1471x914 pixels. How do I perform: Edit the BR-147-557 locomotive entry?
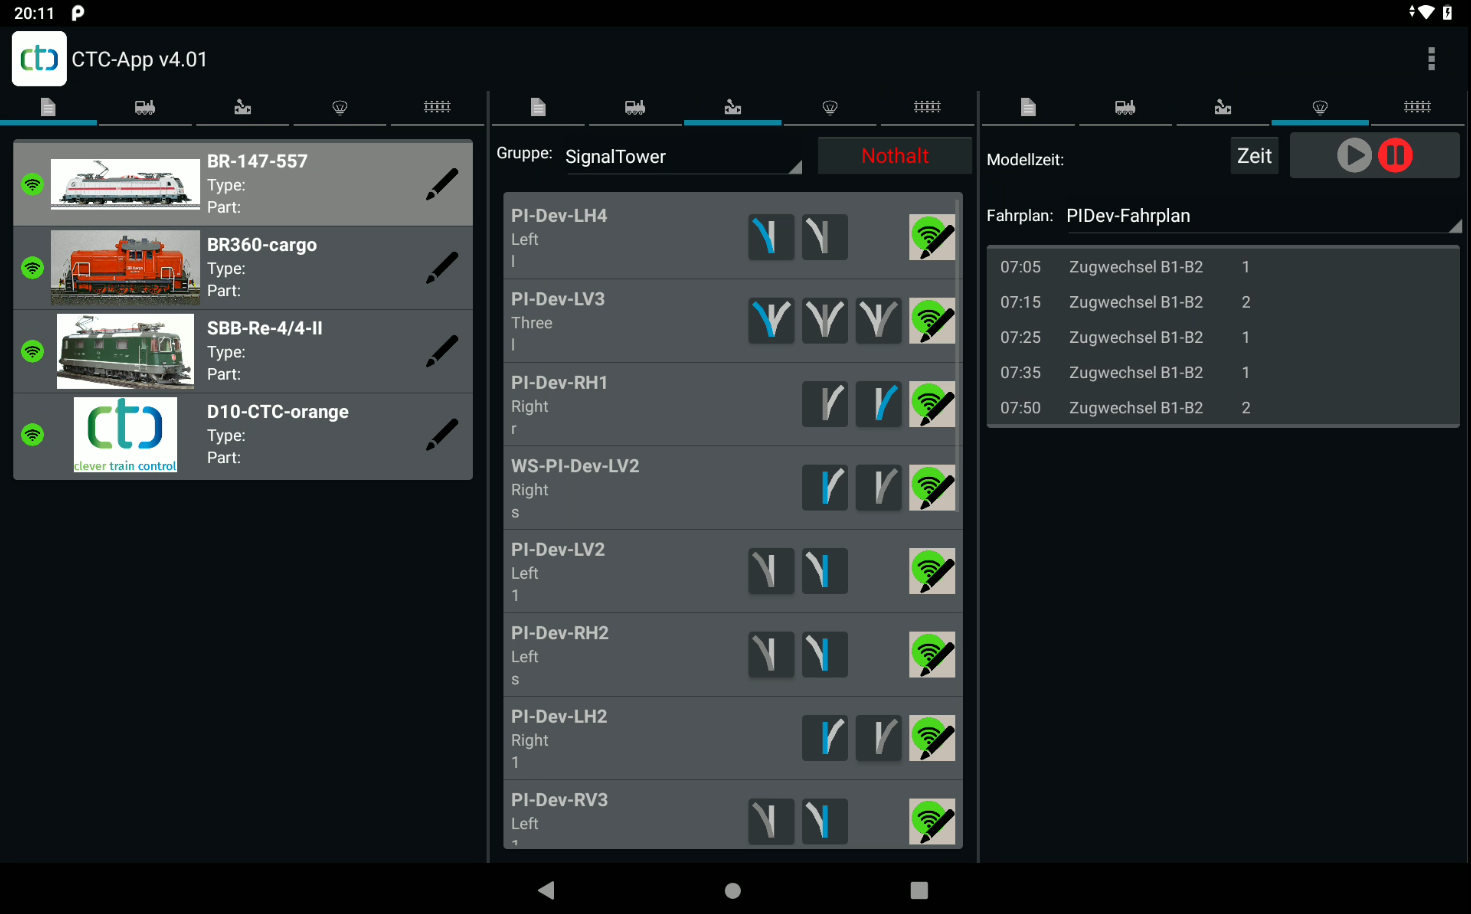coord(441,184)
